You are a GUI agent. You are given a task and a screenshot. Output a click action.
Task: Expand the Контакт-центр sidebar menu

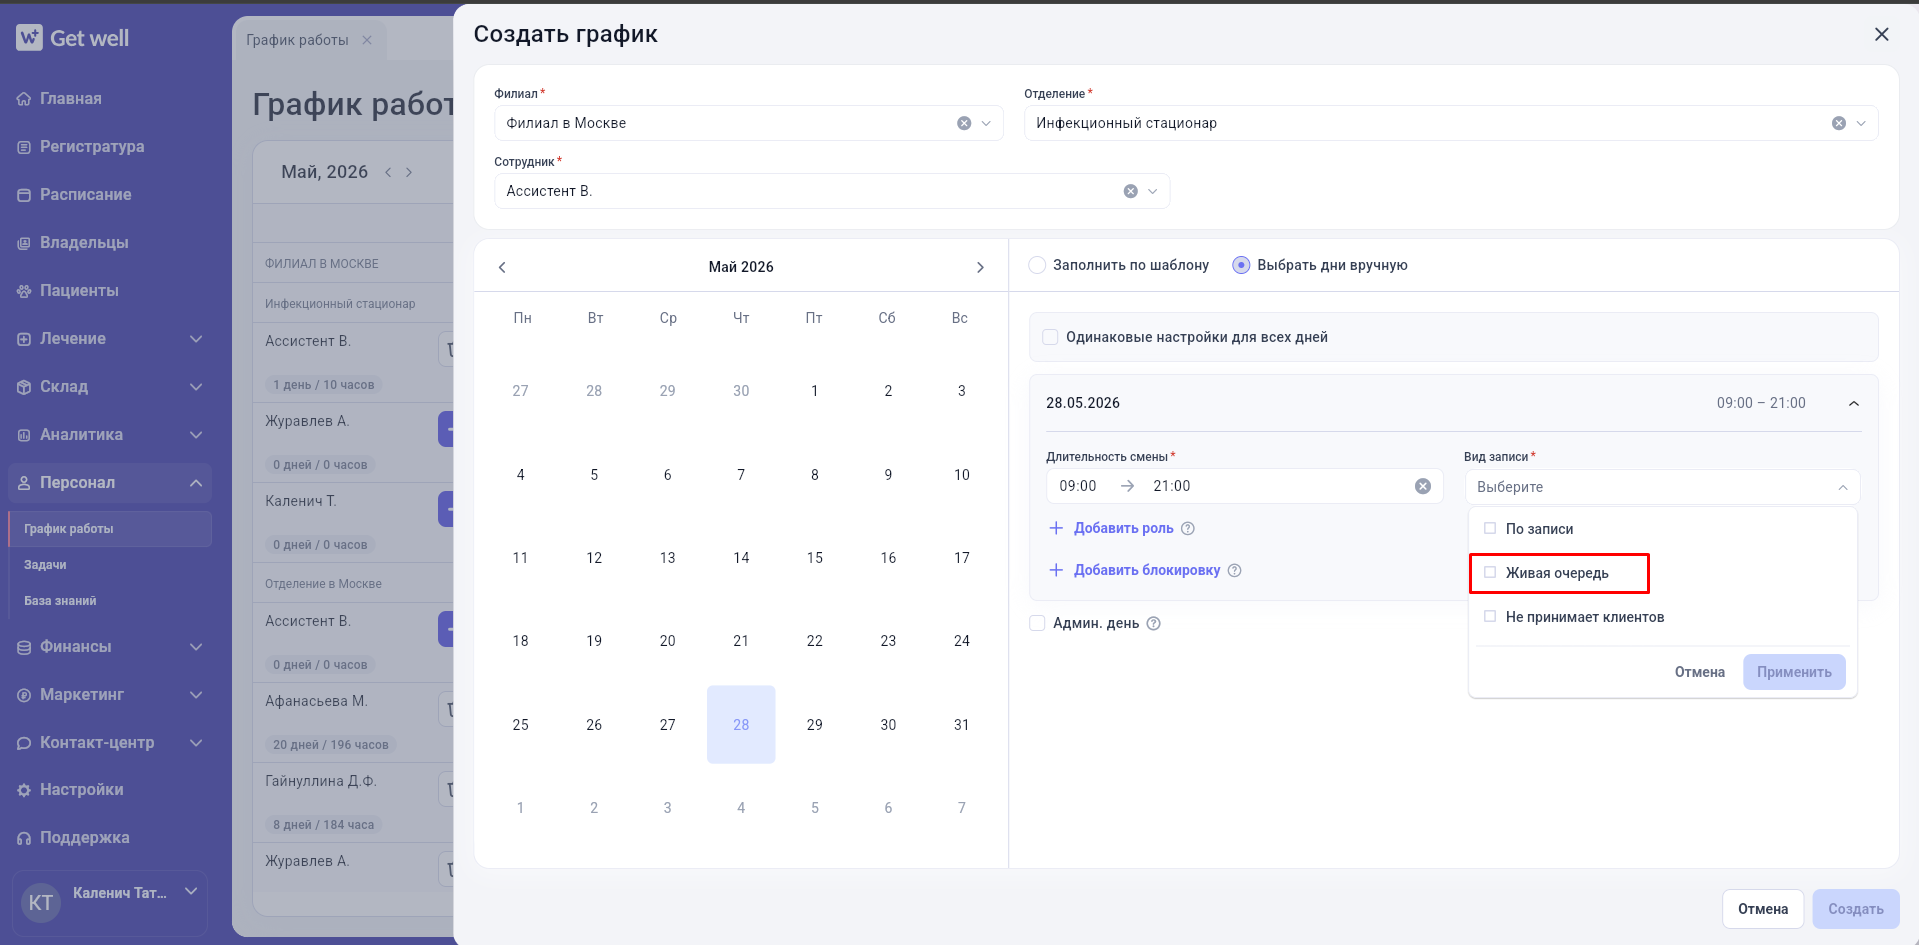(196, 743)
